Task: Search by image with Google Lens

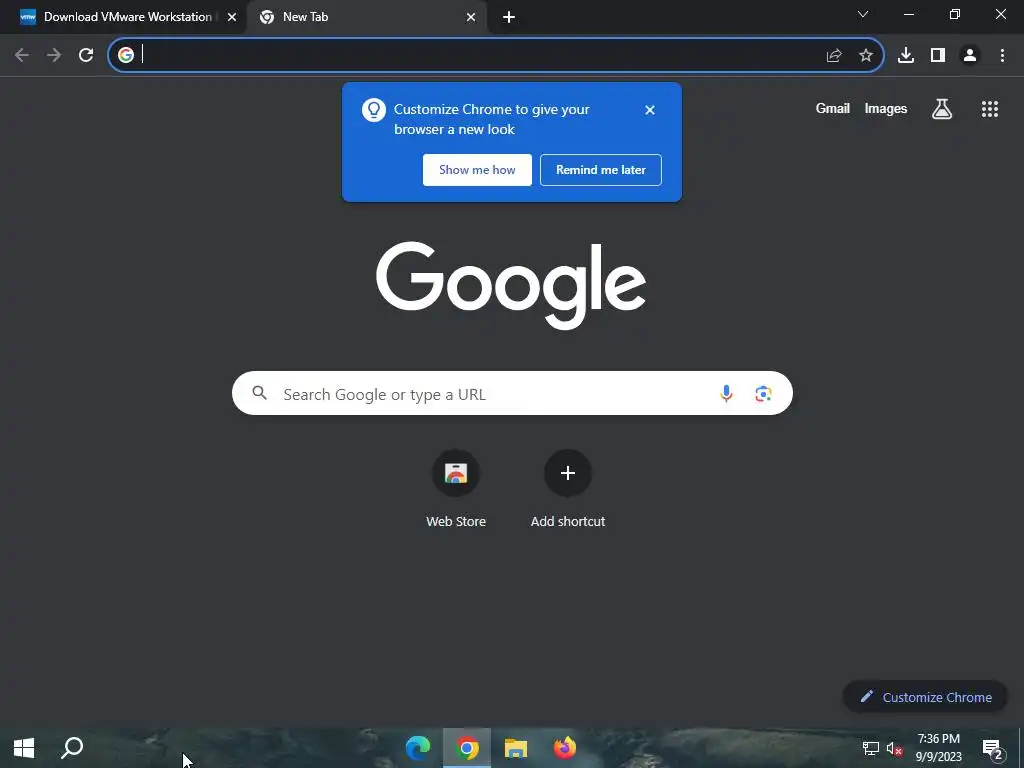Action: [763, 393]
